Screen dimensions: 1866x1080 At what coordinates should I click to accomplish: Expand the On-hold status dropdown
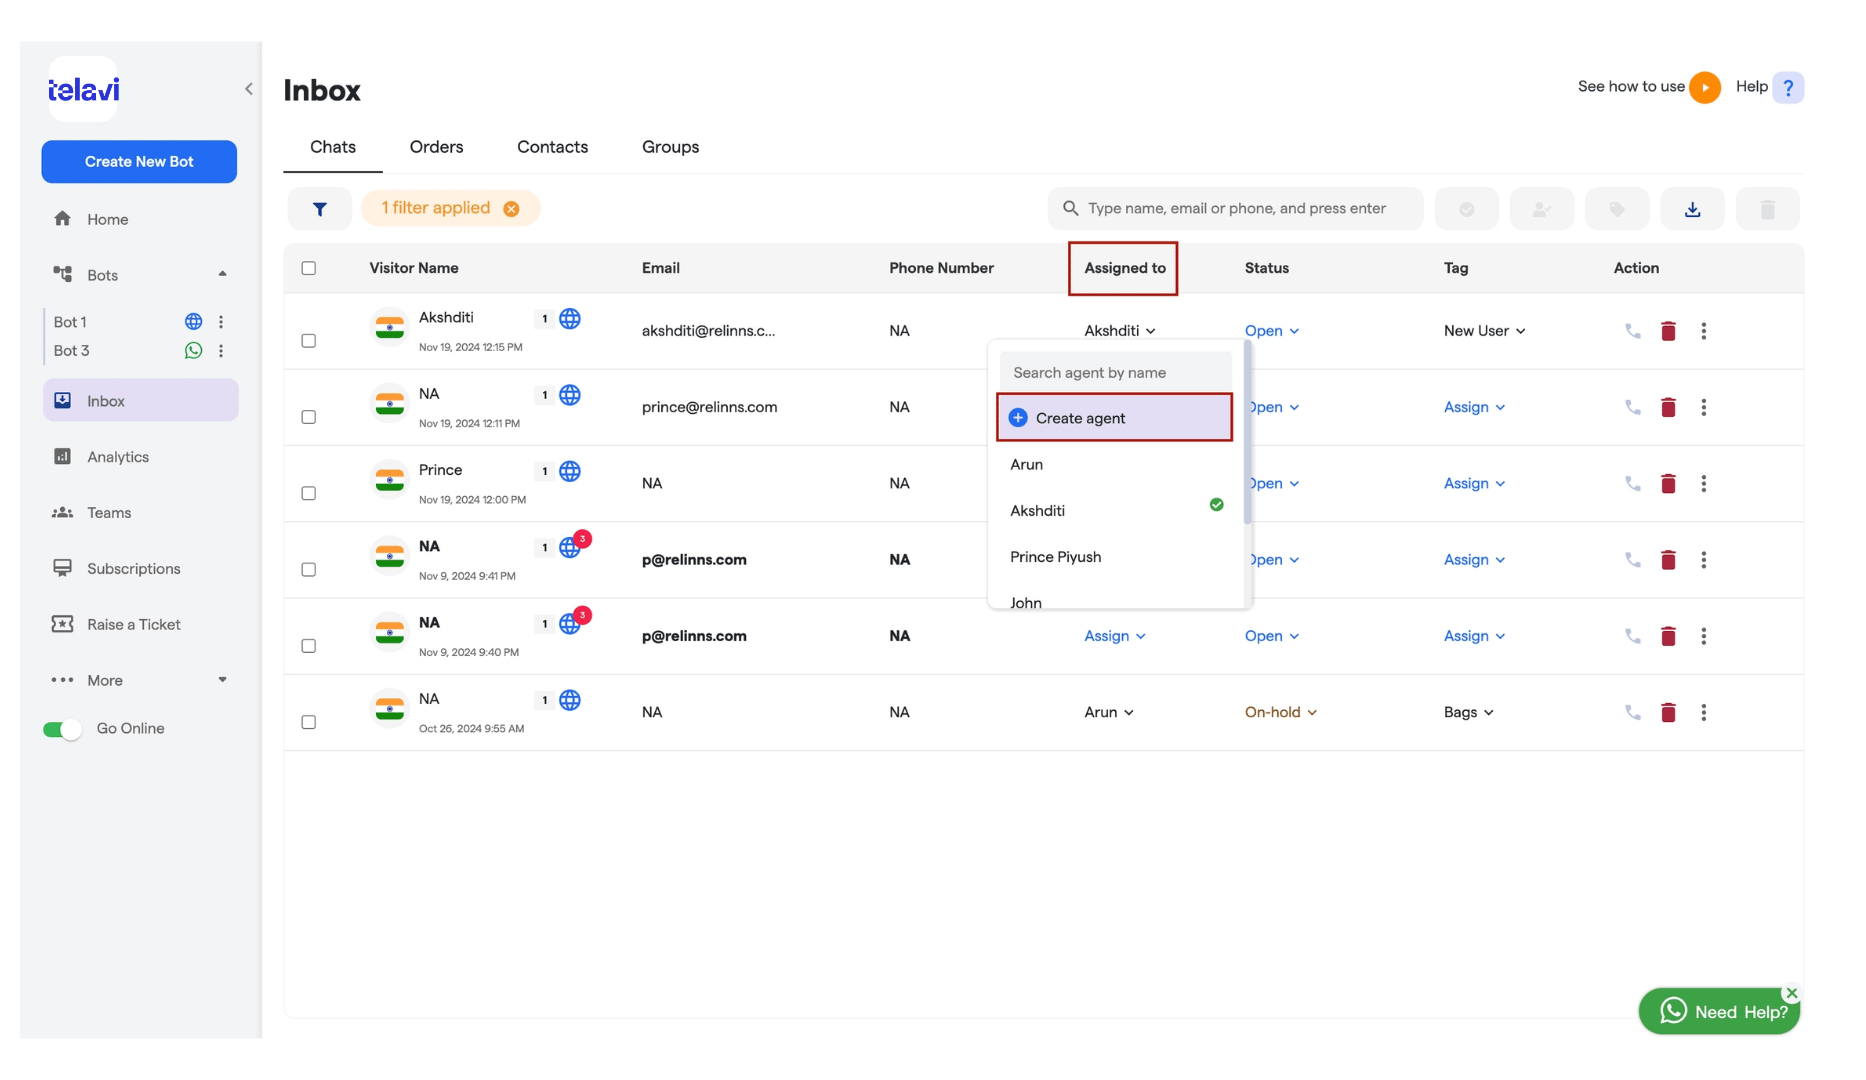tap(1280, 712)
